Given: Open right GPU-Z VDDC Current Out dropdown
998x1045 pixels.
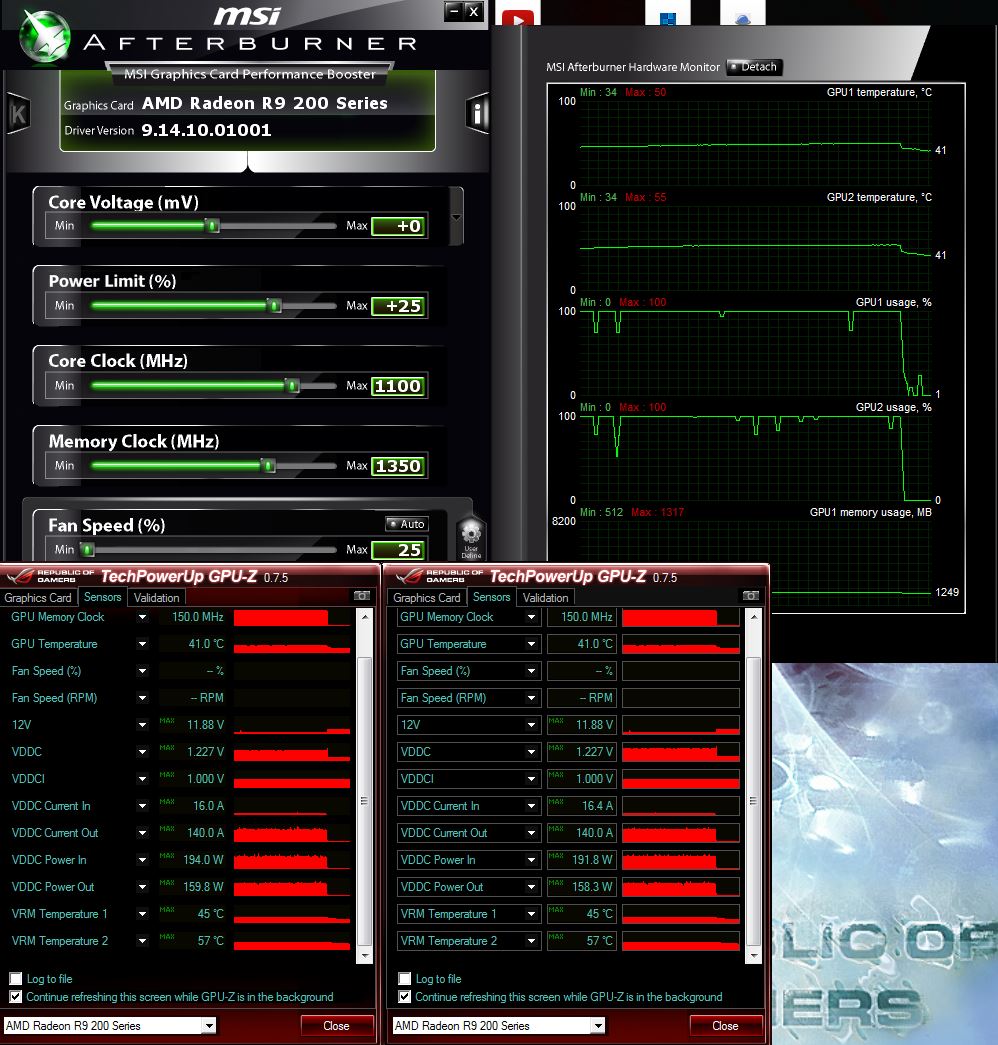Looking at the screenshot, I should click(531, 833).
